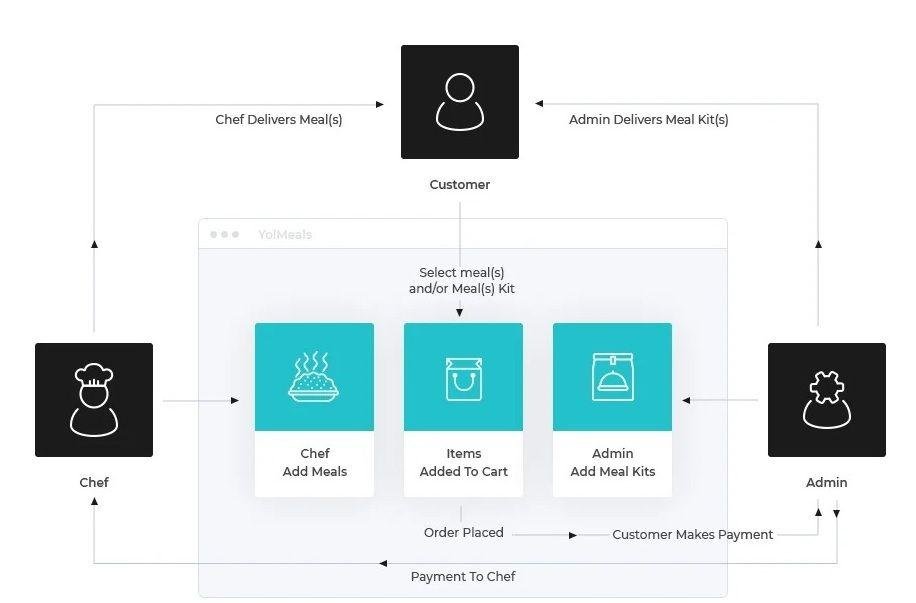Click the three window dots in YoIMeals header

[x=224, y=235]
